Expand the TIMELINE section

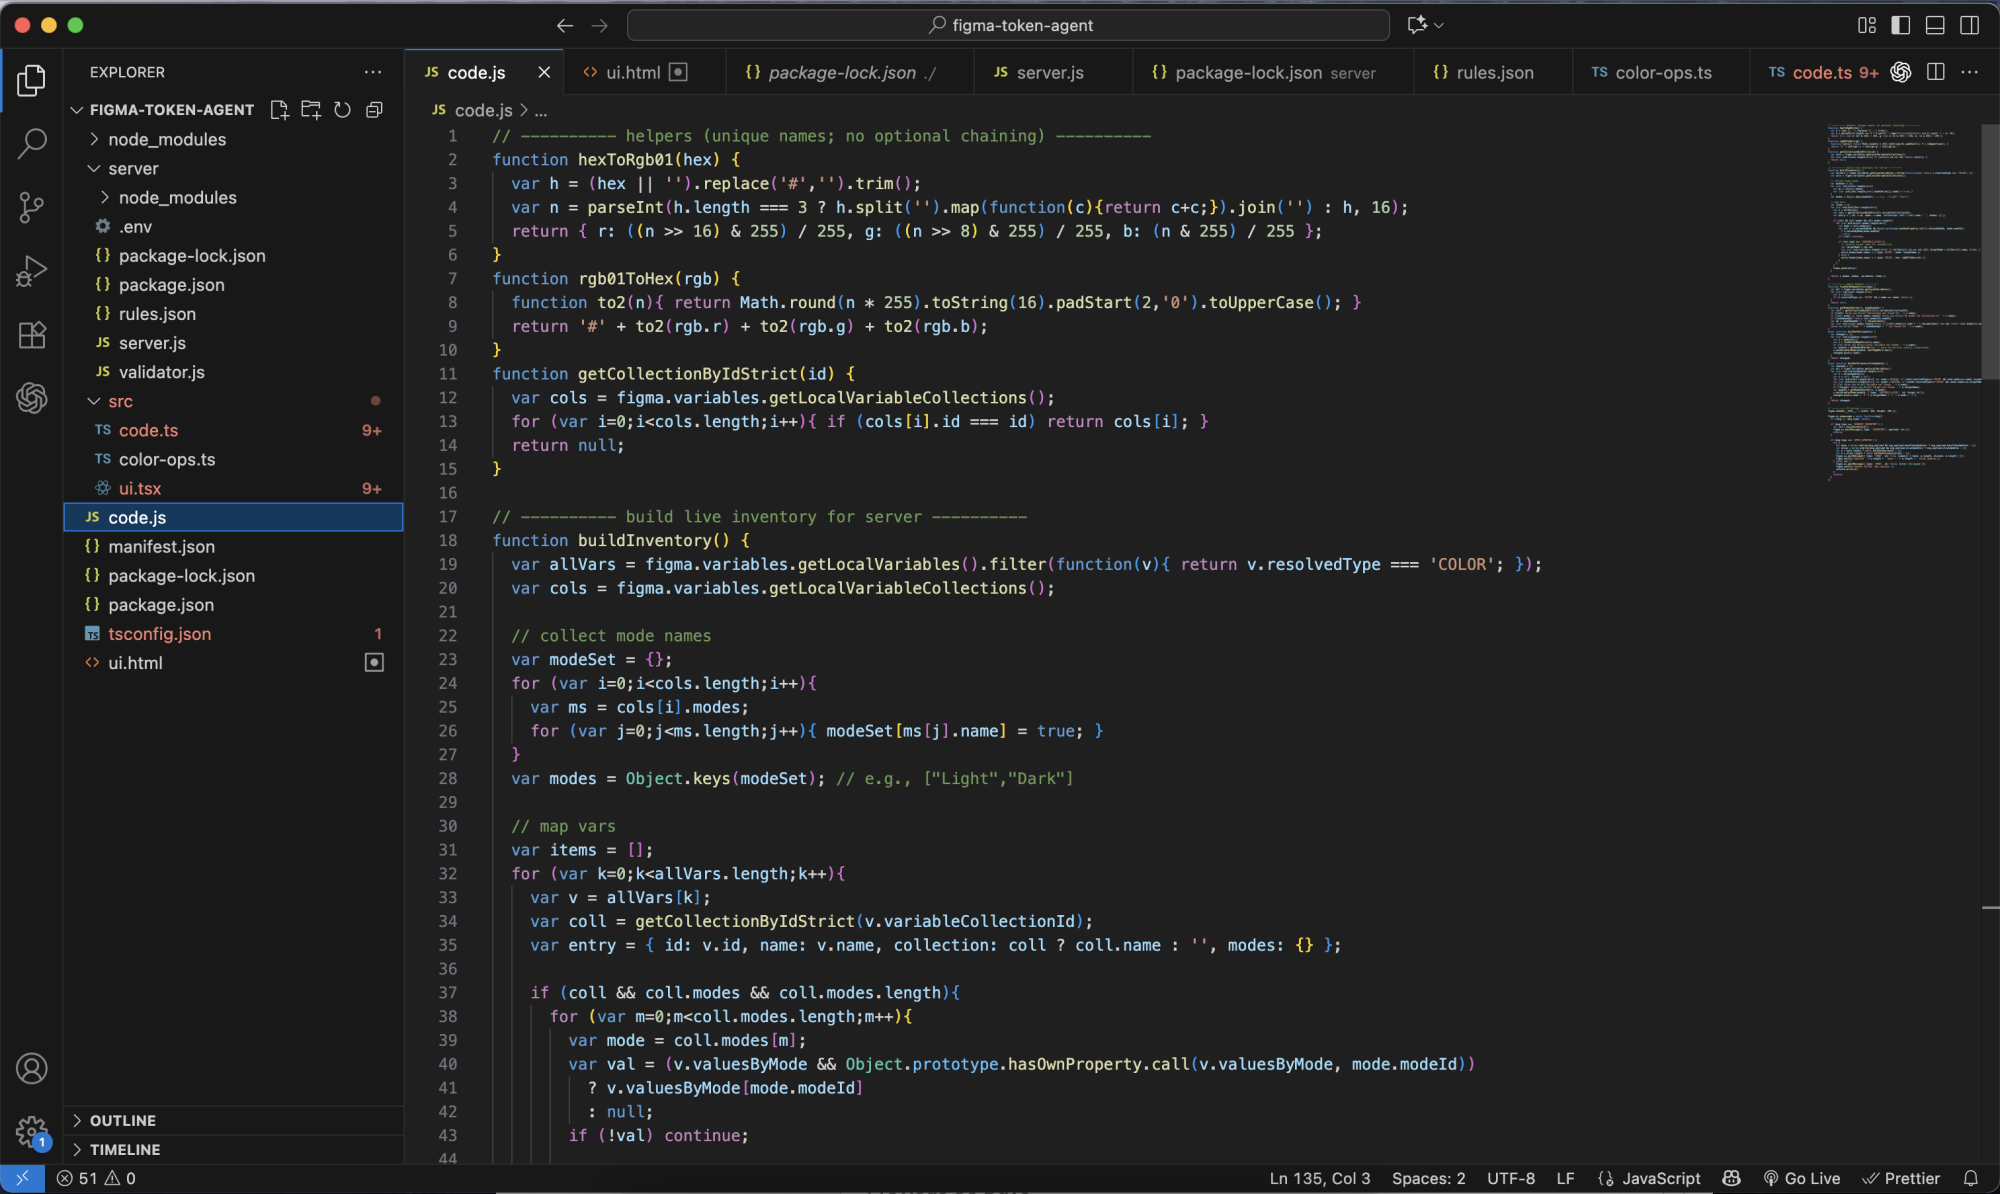point(124,1149)
